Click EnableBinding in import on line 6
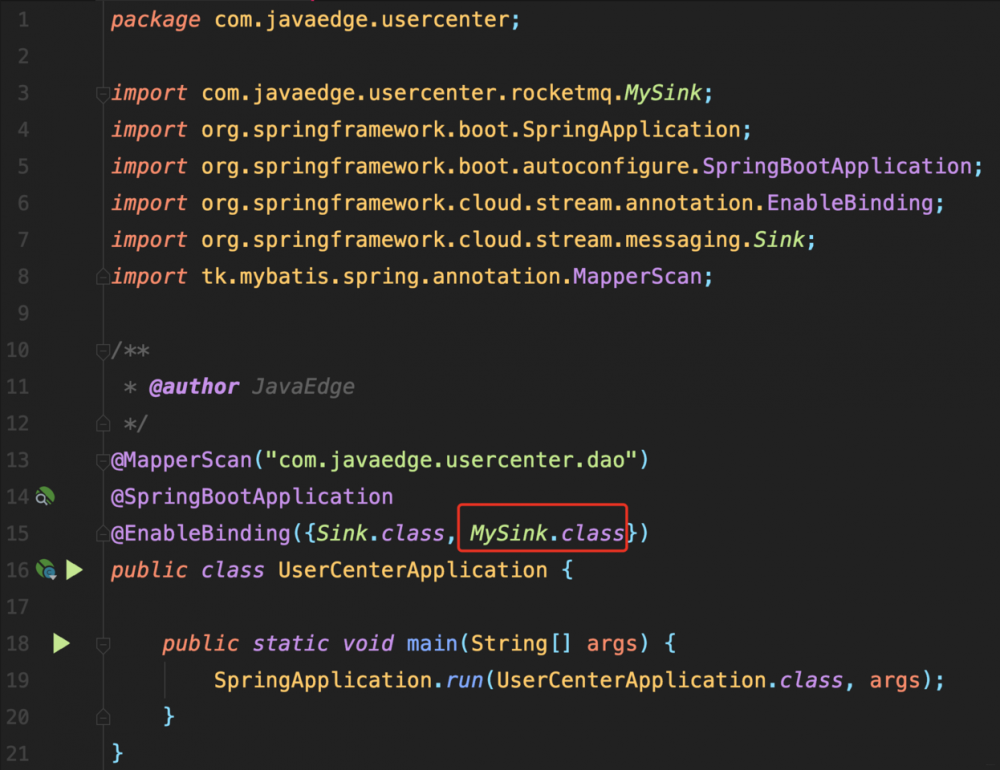 tap(849, 203)
